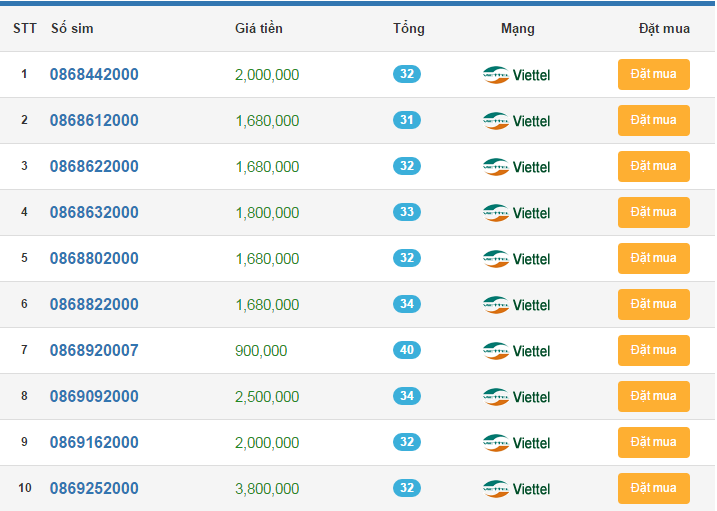The height and width of the screenshot is (511, 717).
Task: Select sim number 0869162000
Action: [94, 442]
